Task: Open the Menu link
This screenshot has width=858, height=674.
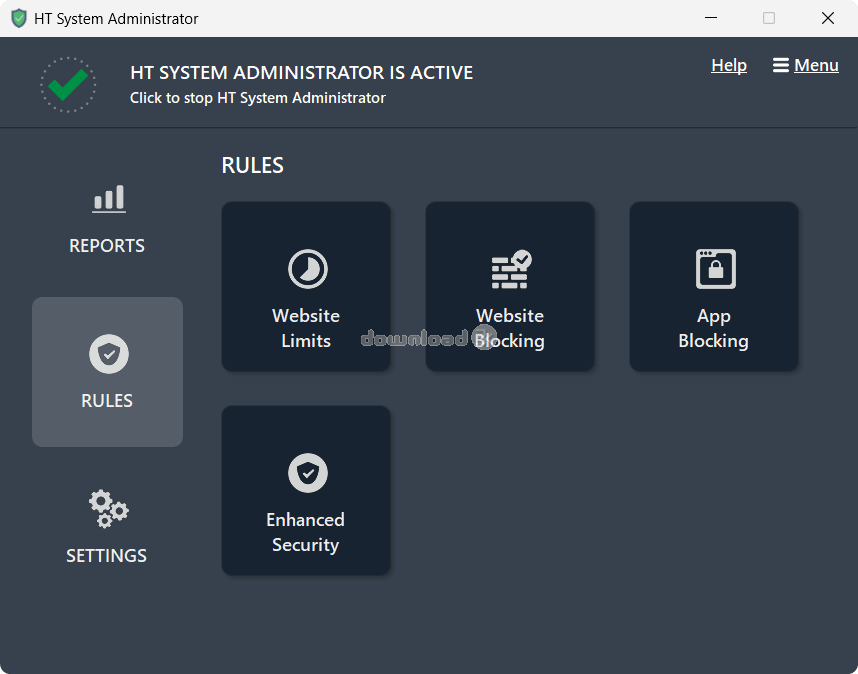Action: pyautogui.click(x=816, y=65)
